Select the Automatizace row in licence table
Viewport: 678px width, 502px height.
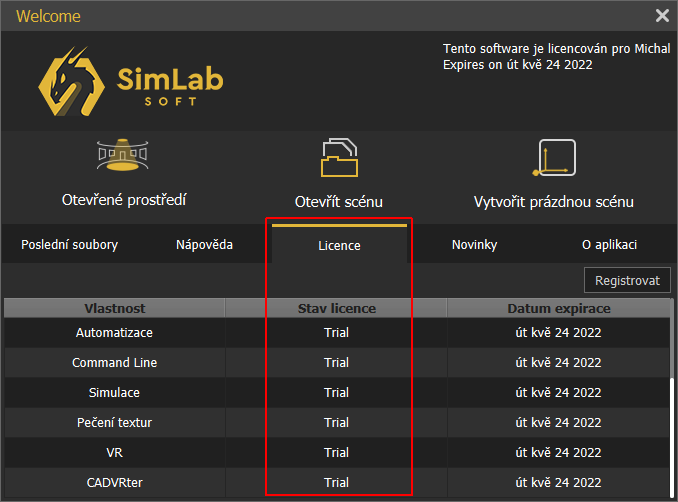pos(114,332)
